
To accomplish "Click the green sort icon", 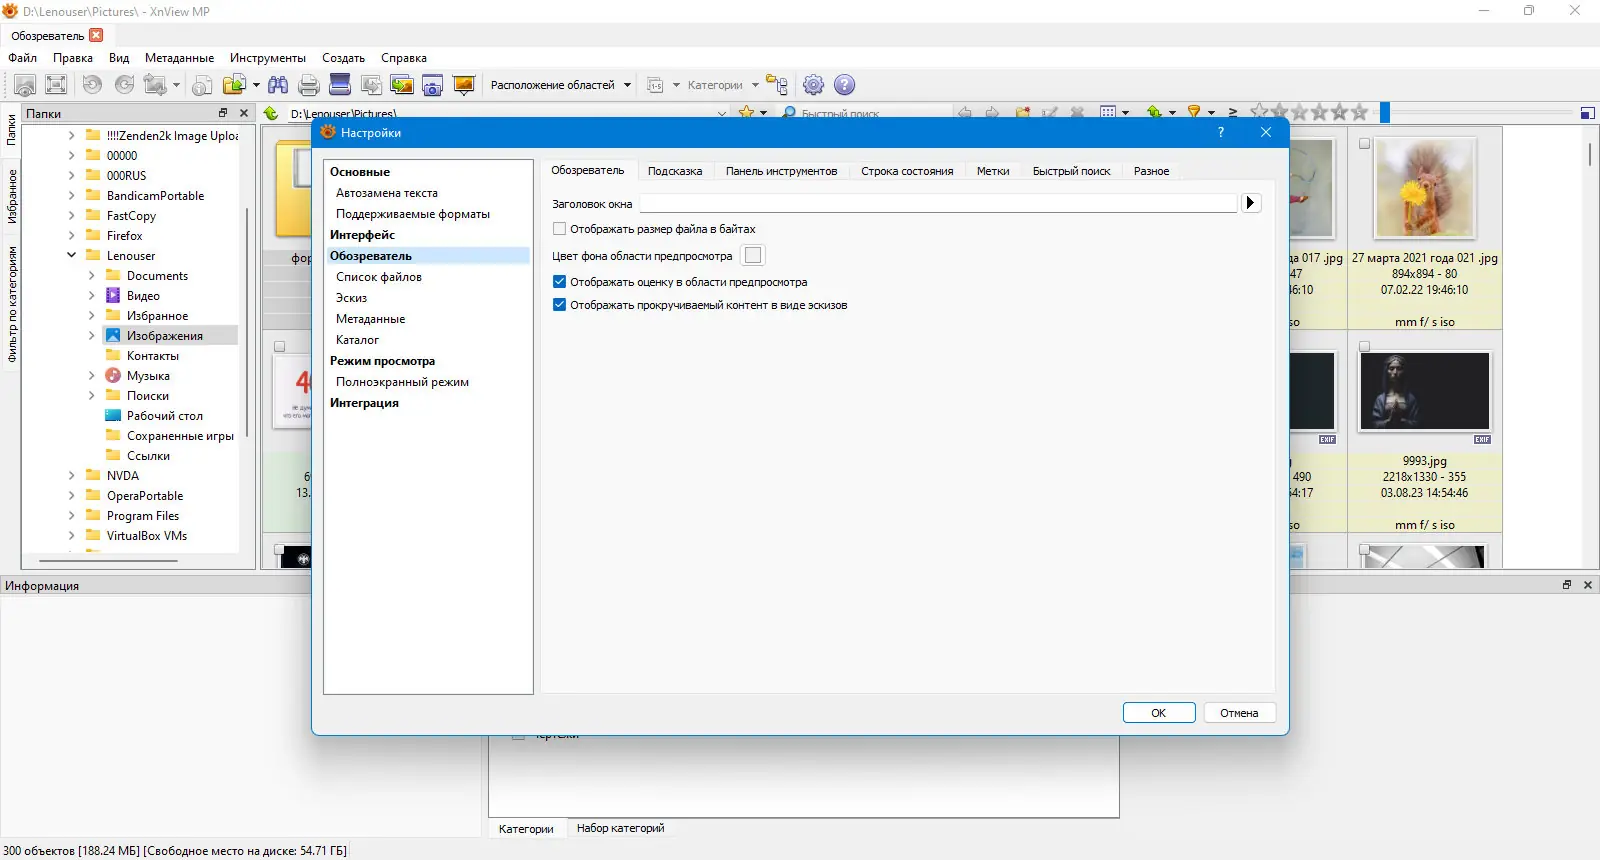I will coord(1154,113).
